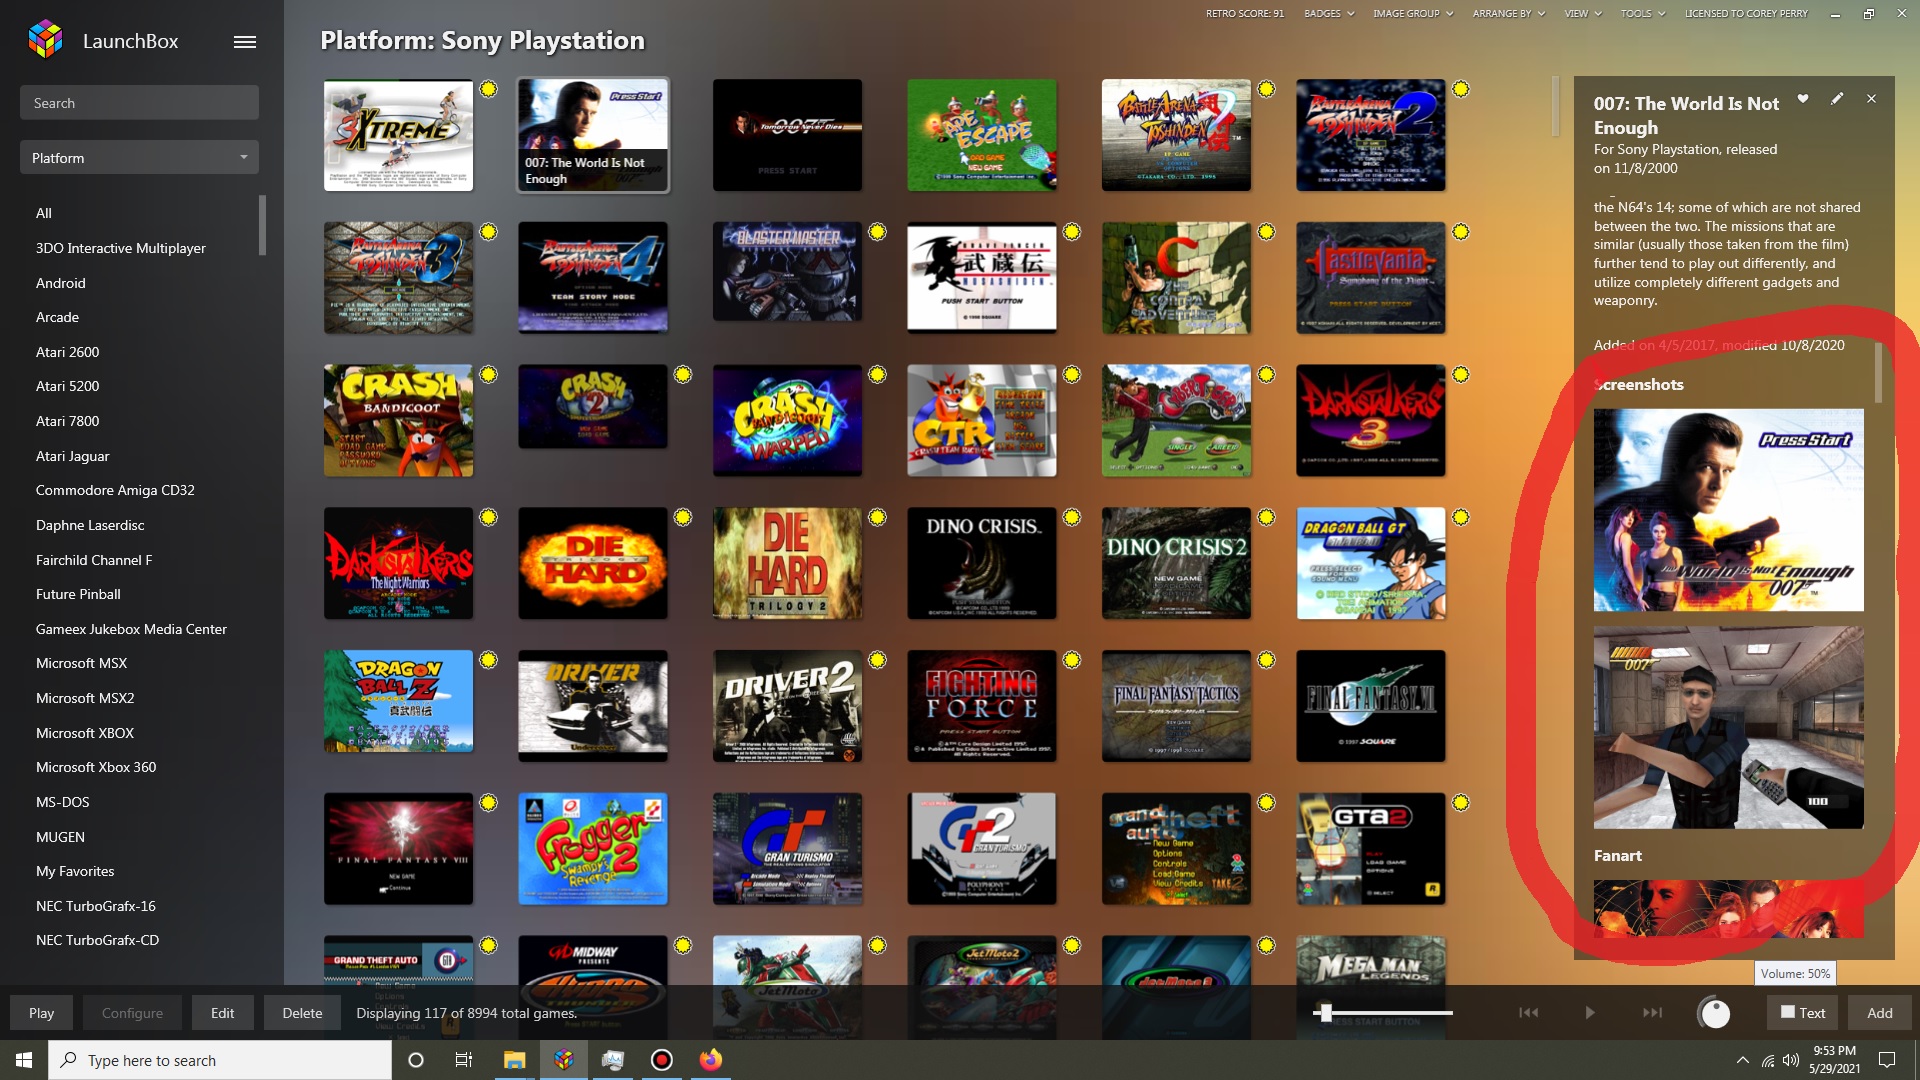Click the badge on Battle Arena Toshinden 2
The height and width of the screenshot is (1080, 1920).
(x=1461, y=89)
